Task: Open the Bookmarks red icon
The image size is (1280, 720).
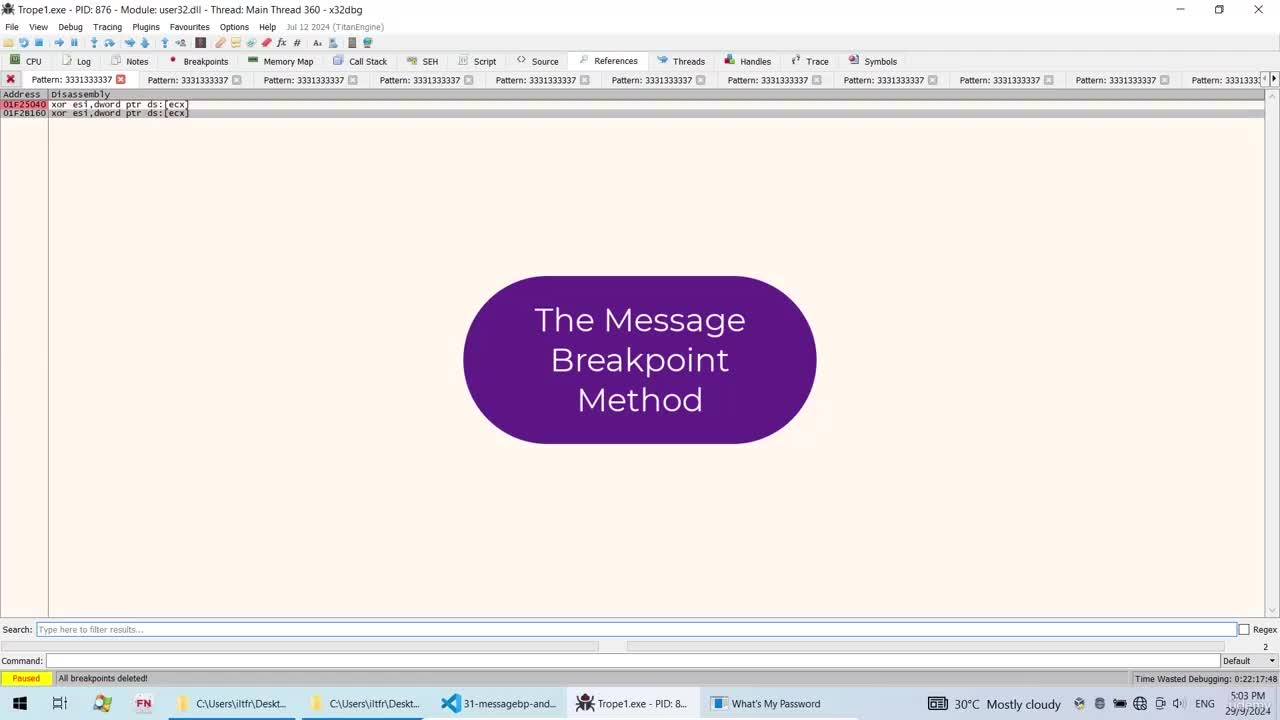Action: (x=266, y=43)
